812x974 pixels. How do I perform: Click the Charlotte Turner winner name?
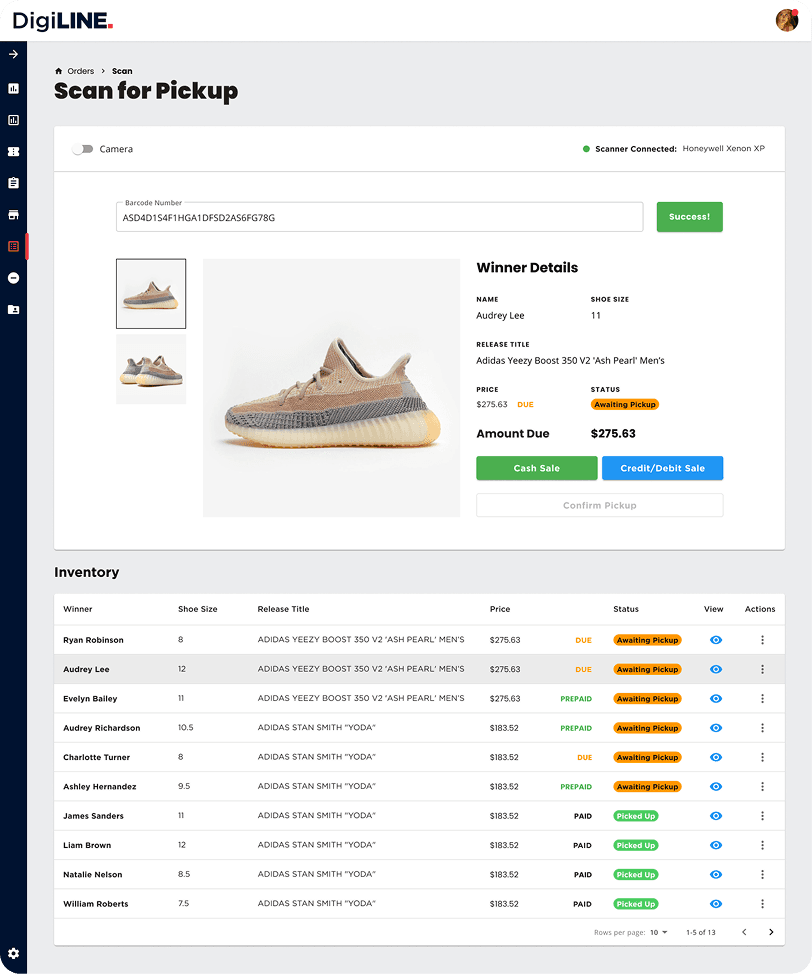96,757
